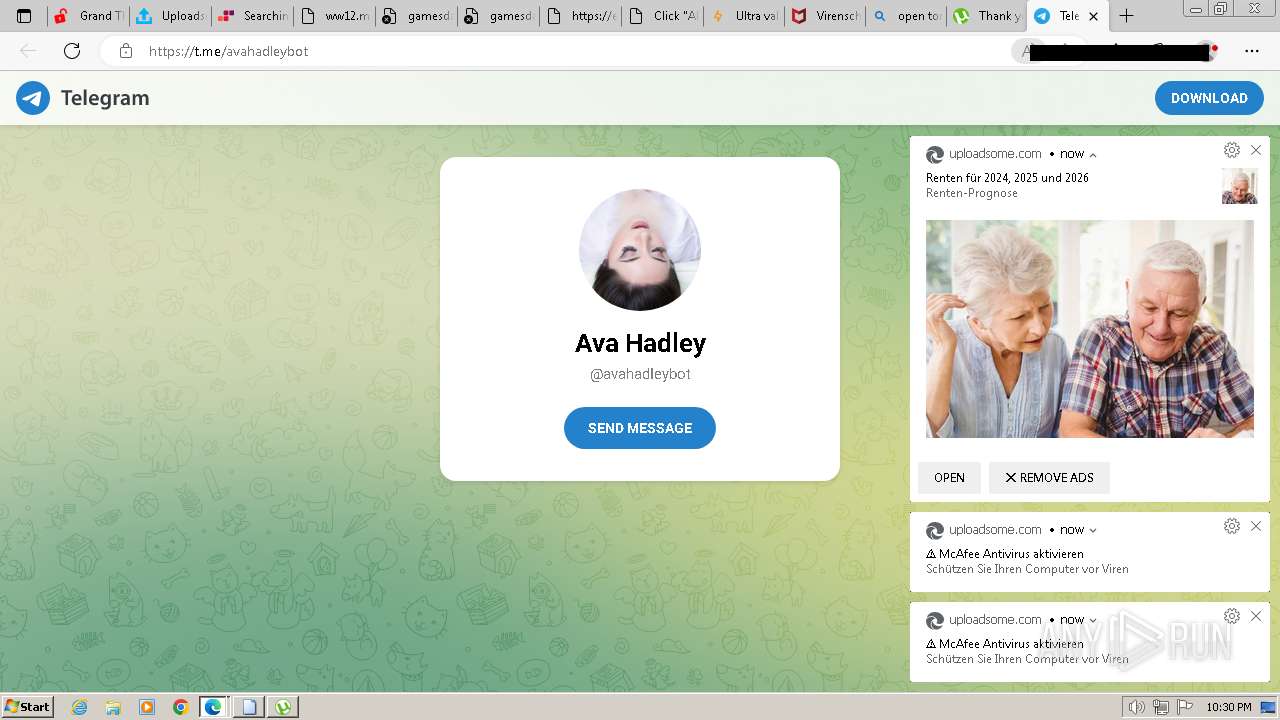Expand first McAfee notification chevron
This screenshot has width=1280, height=720.
pyautogui.click(x=1093, y=531)
